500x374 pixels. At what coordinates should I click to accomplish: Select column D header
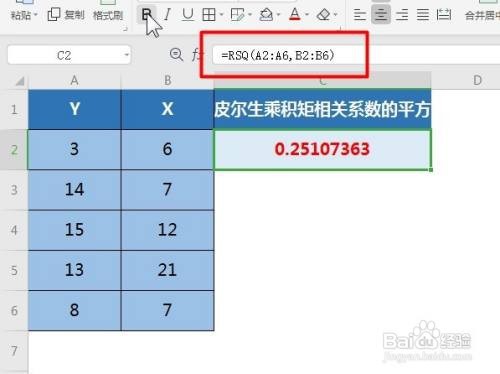(477, 80)
